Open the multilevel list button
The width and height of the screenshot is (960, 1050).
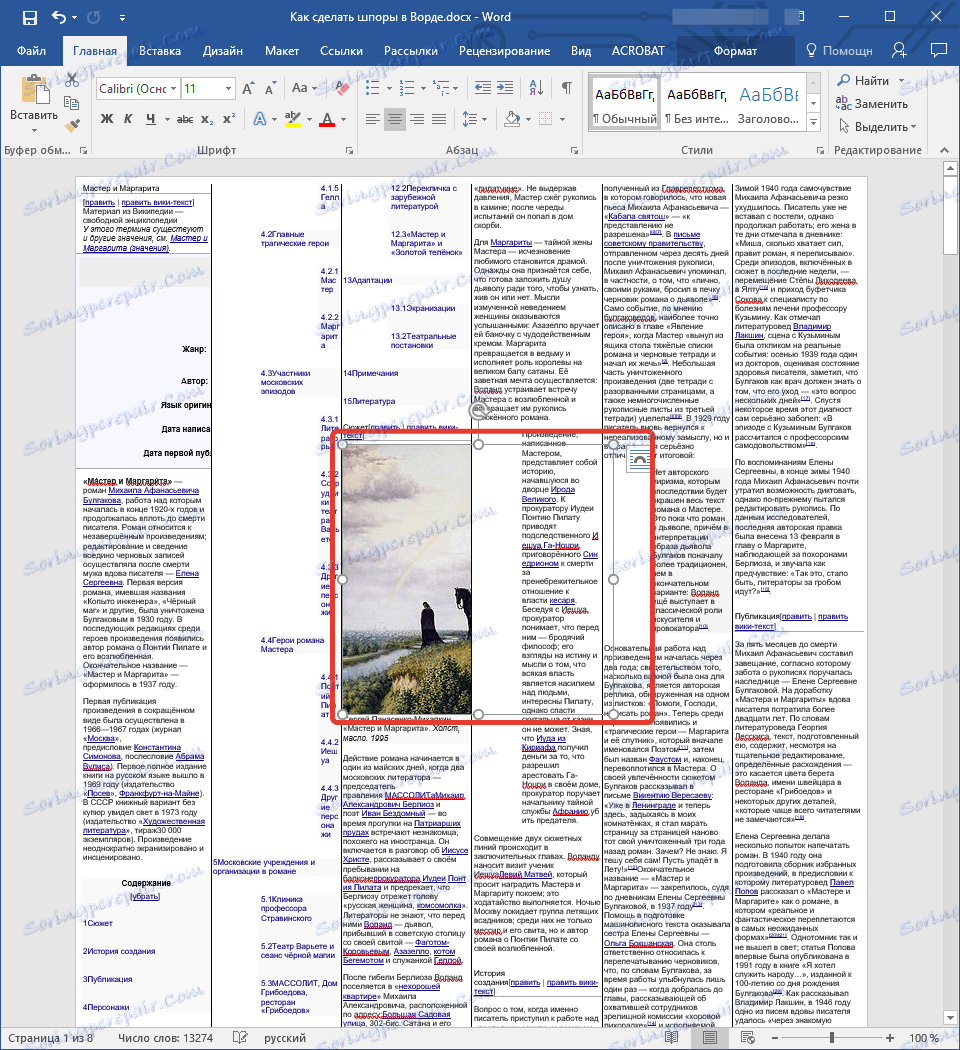[x=441, y=88]
